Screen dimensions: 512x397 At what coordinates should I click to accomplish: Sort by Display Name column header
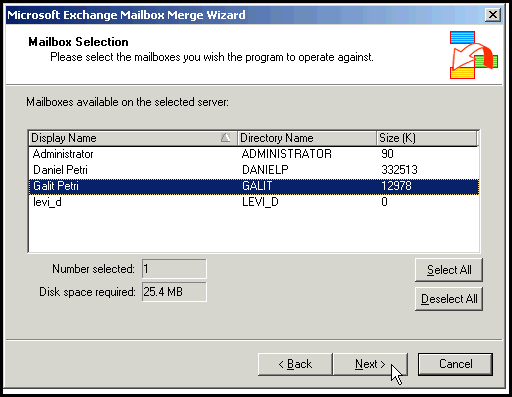[x=133, y=138]
